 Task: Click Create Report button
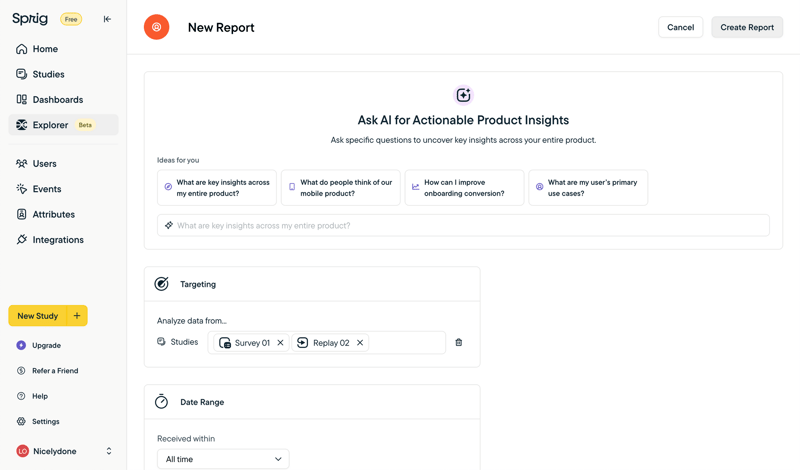tap(747, 28)
